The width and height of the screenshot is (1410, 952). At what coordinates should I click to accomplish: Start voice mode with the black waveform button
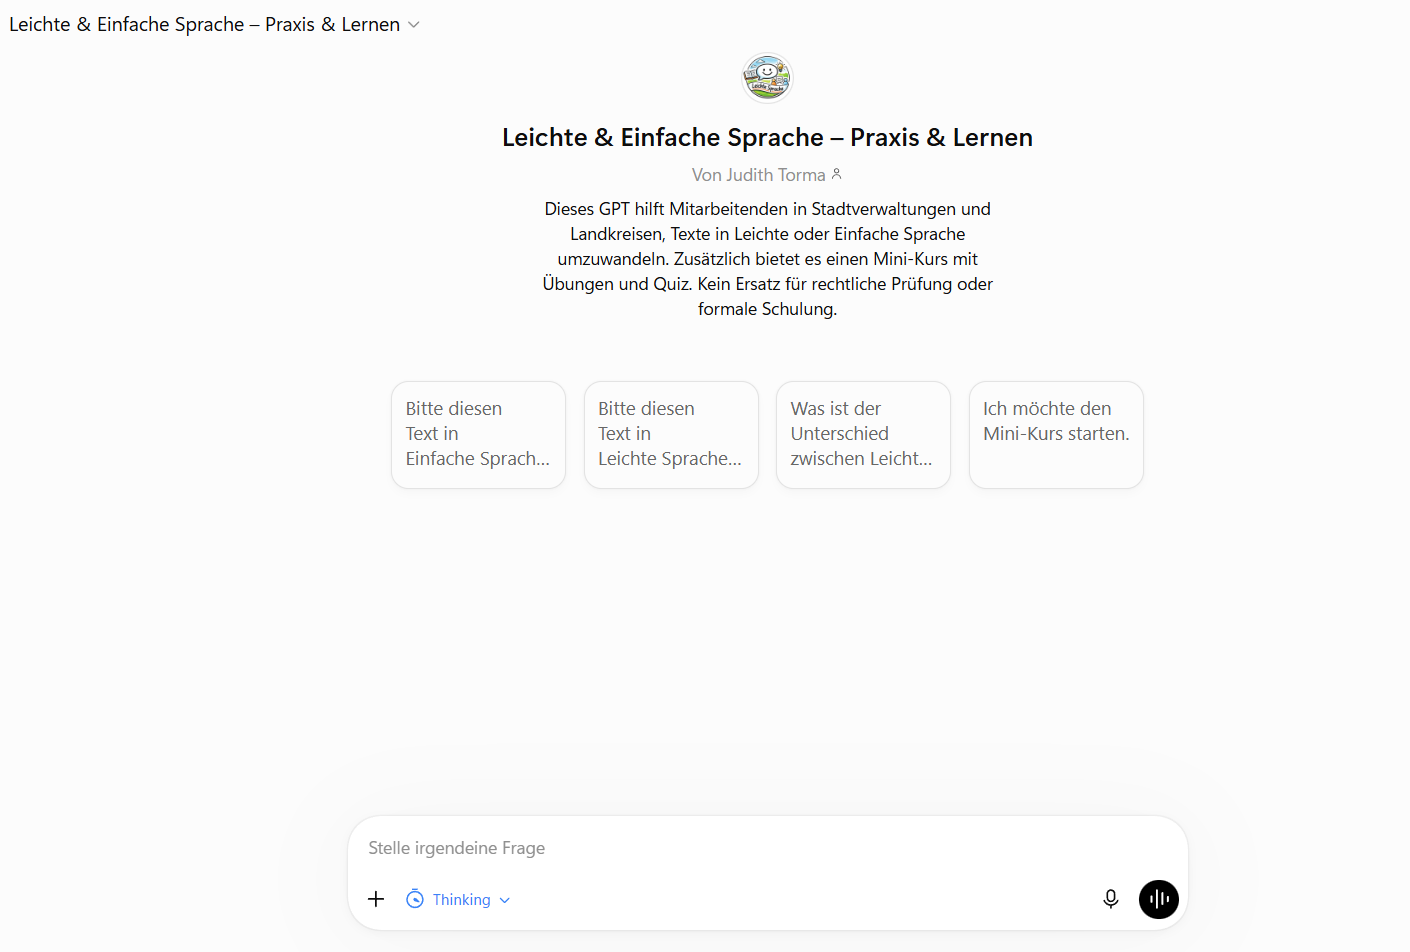coord(1159,899)
